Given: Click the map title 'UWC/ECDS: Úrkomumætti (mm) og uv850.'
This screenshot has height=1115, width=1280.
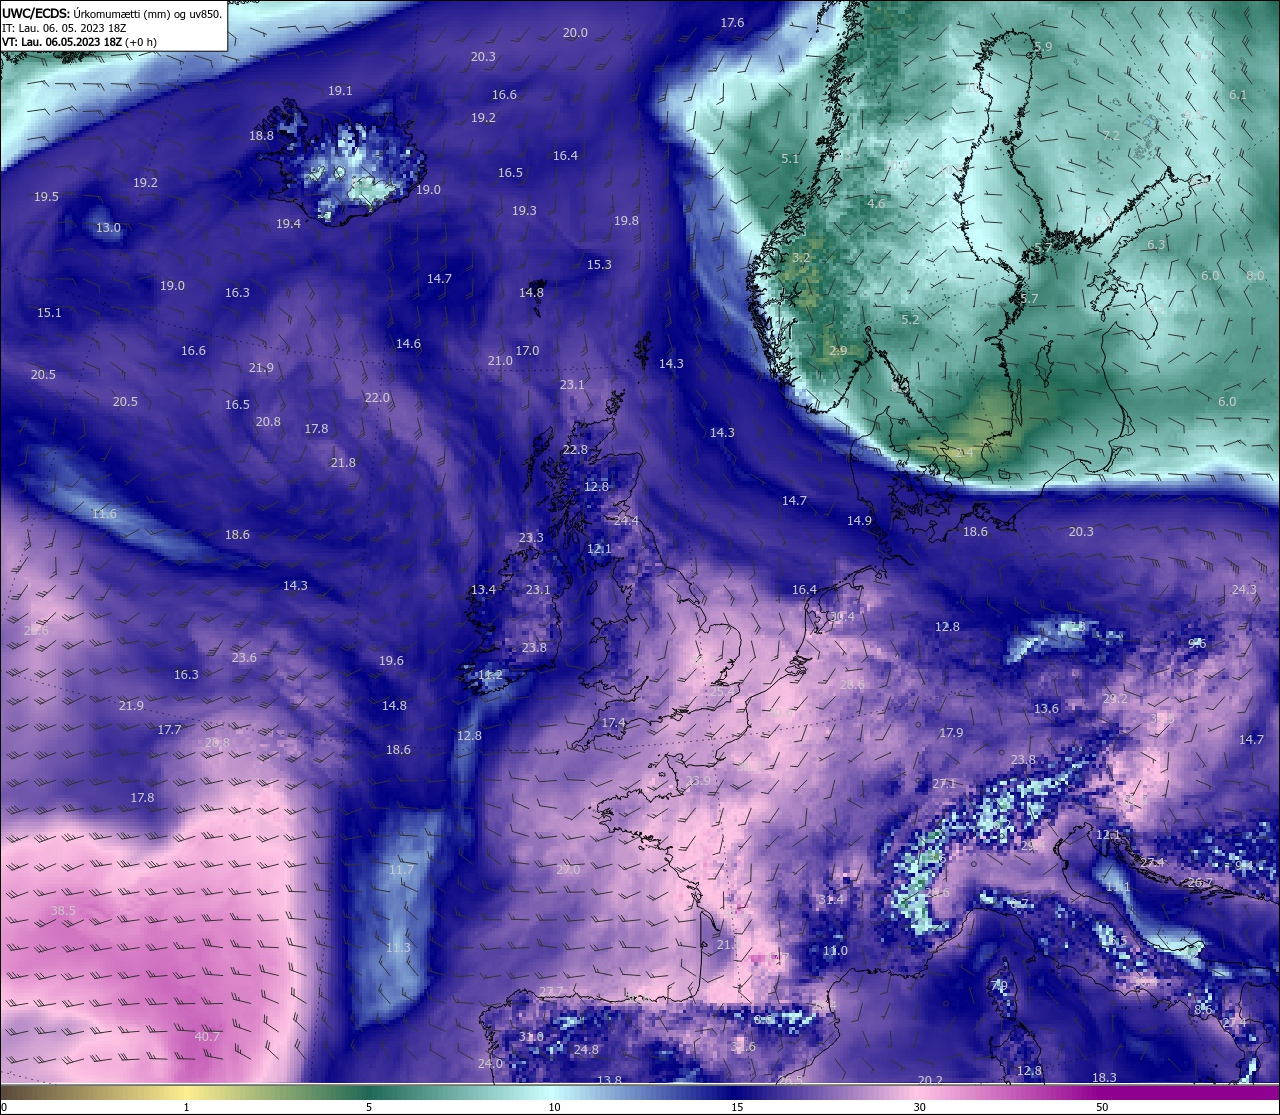Looking at the screenshot, I should coord(112,14).
